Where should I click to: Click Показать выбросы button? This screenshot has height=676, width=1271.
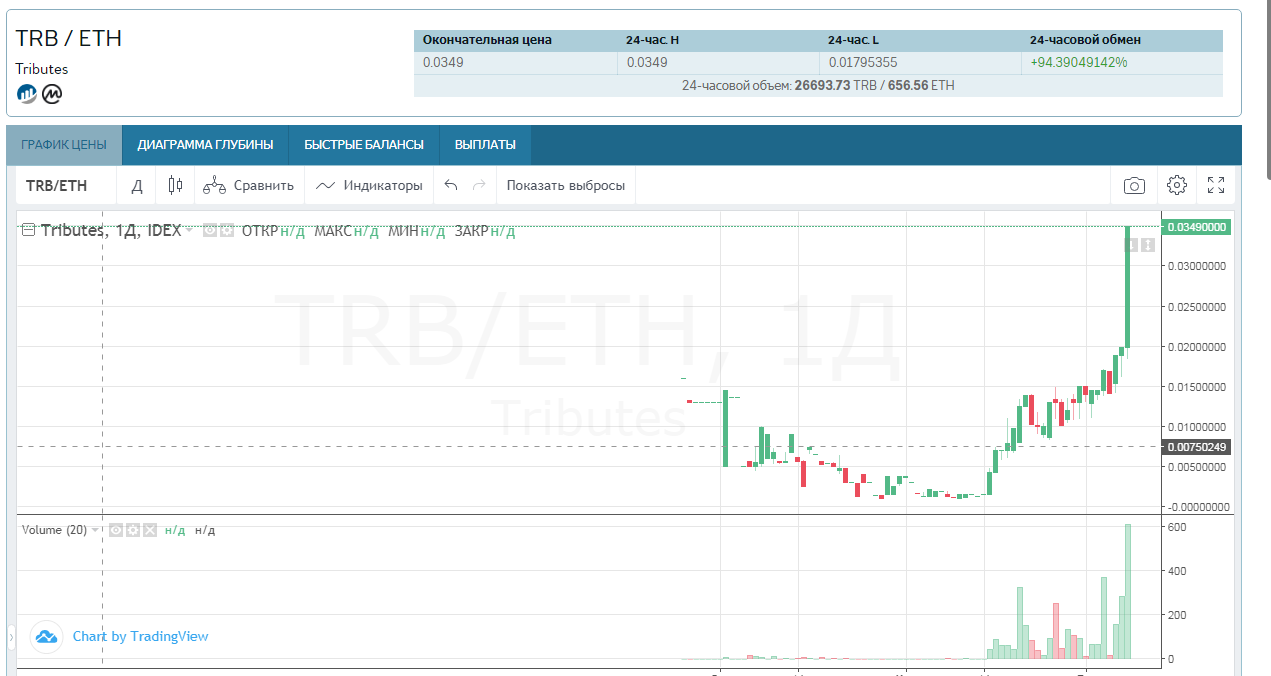(x=565, y=185)
